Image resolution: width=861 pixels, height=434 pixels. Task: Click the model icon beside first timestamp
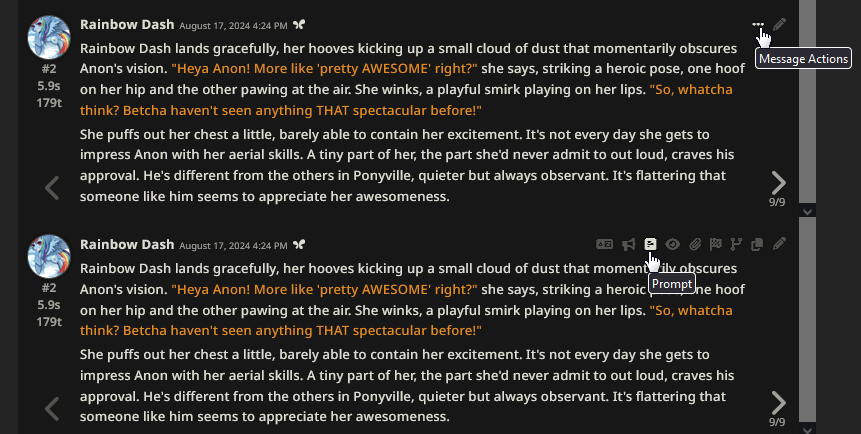click(298, 25)
